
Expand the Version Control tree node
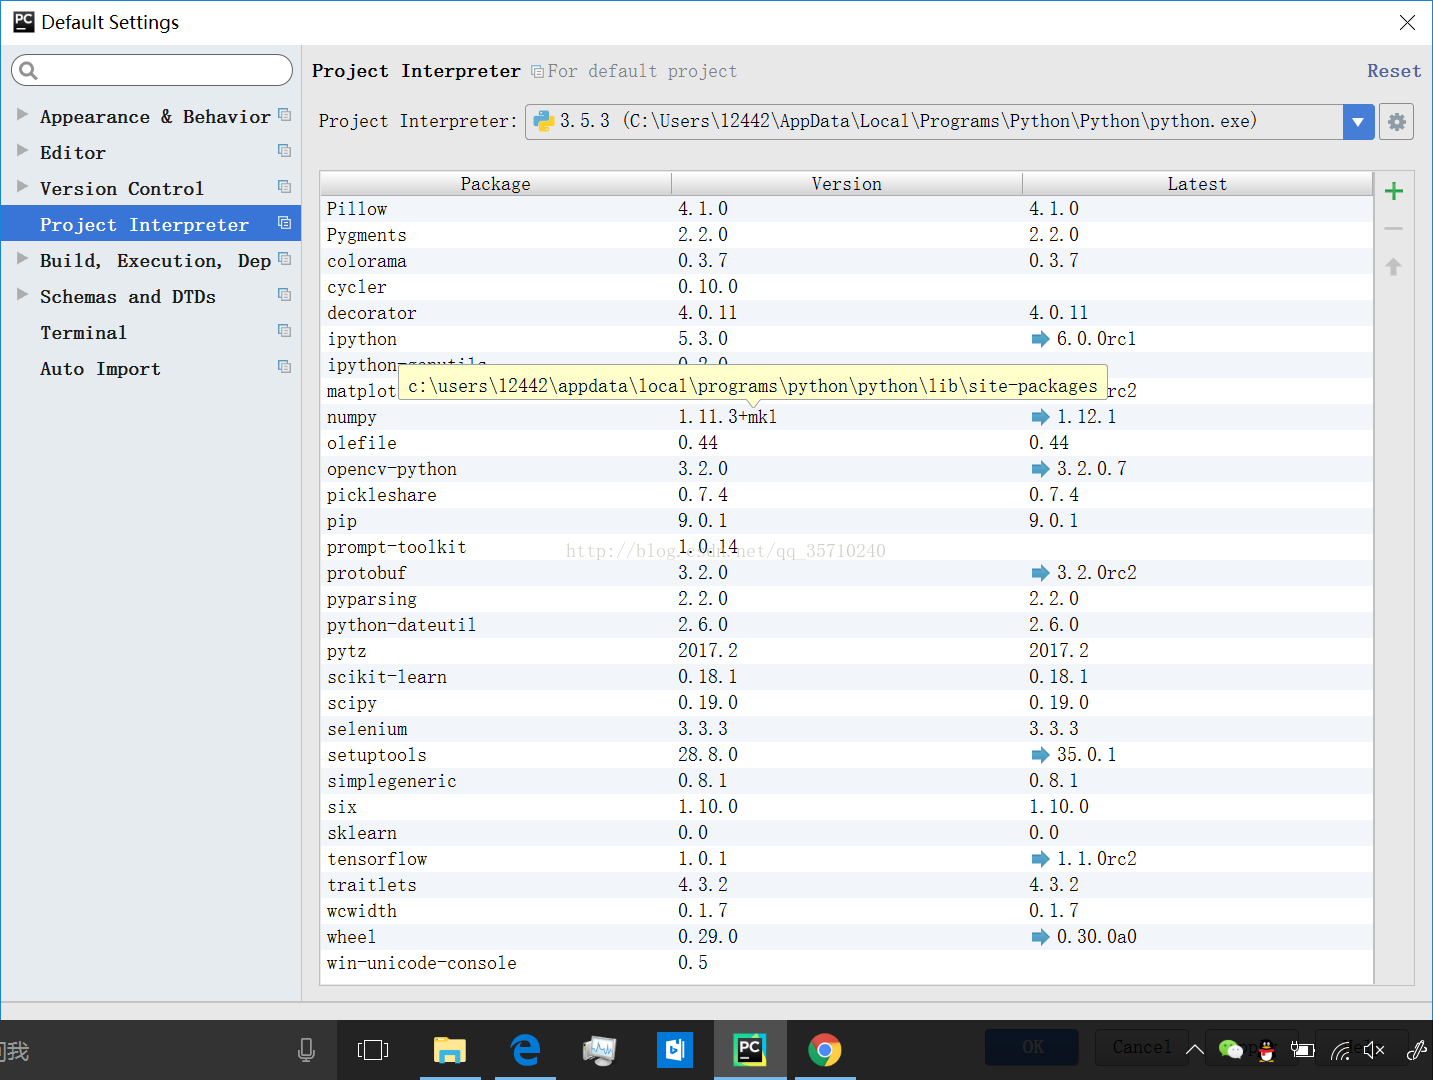click(22, 187)
